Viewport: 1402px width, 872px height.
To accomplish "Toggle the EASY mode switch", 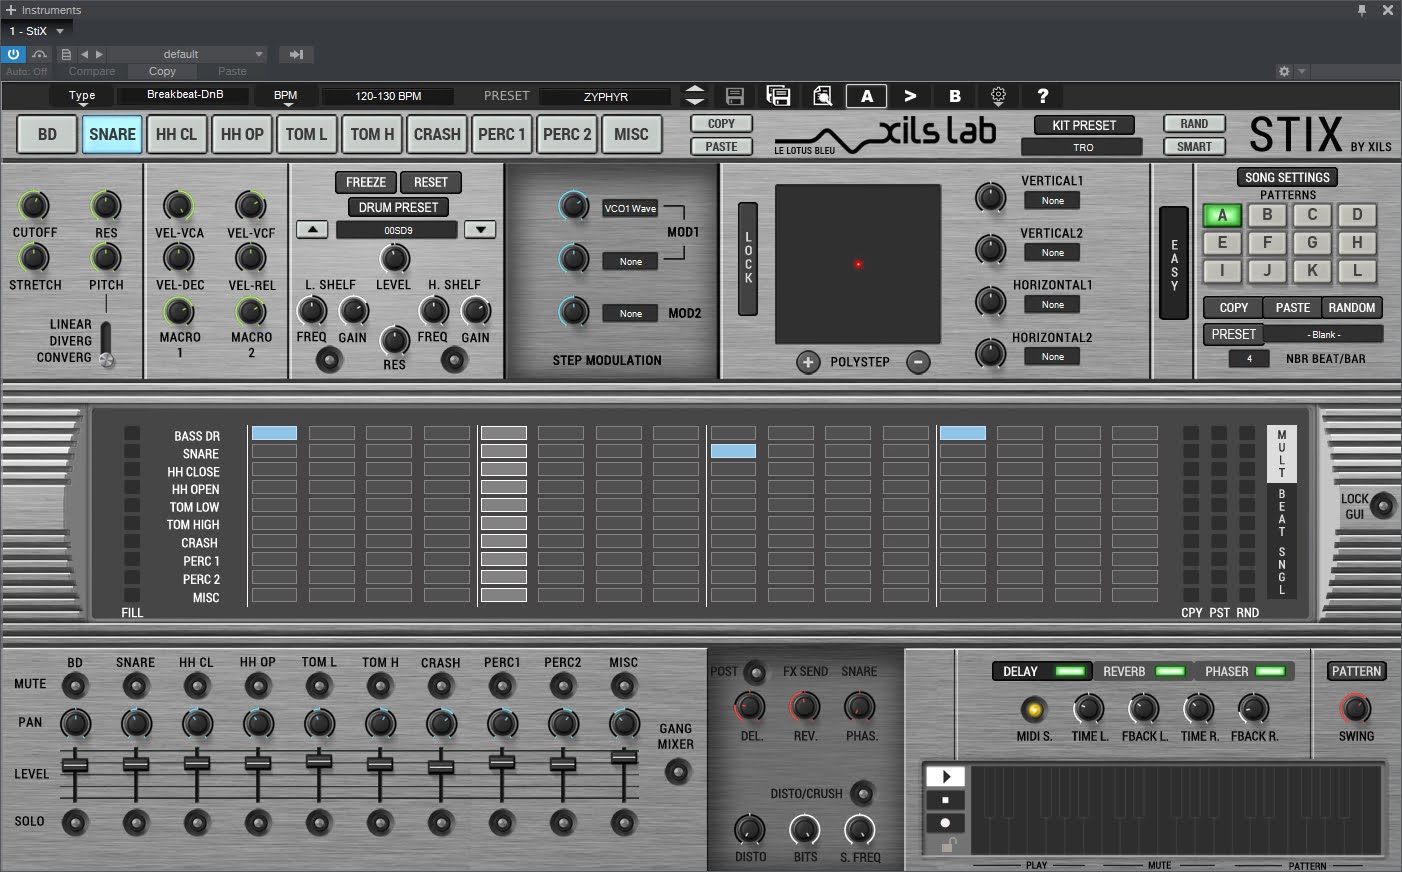I will [x=1174, y=263].
